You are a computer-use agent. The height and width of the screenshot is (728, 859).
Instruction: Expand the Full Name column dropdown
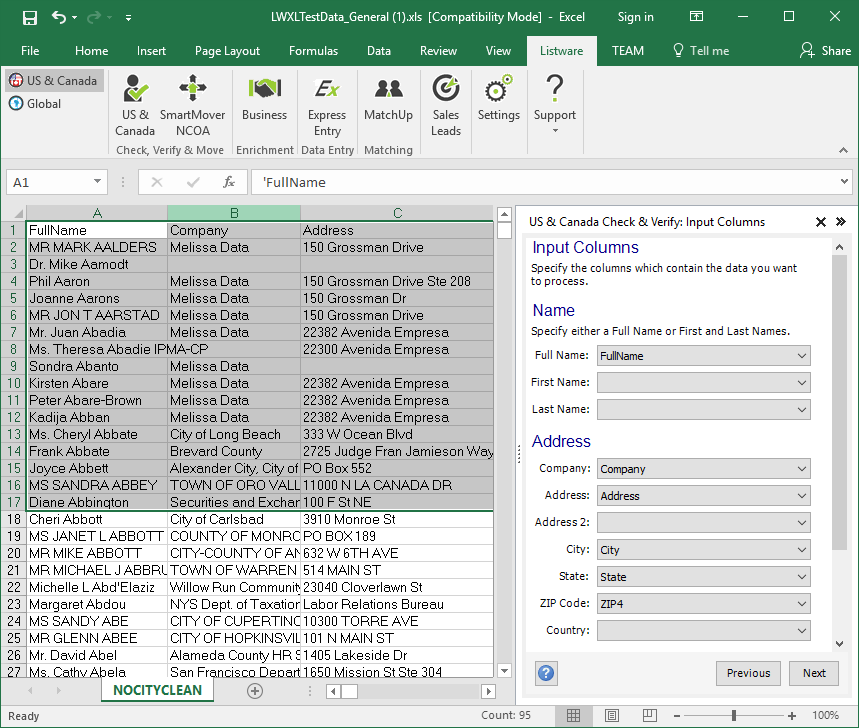(x=802, y=356)
